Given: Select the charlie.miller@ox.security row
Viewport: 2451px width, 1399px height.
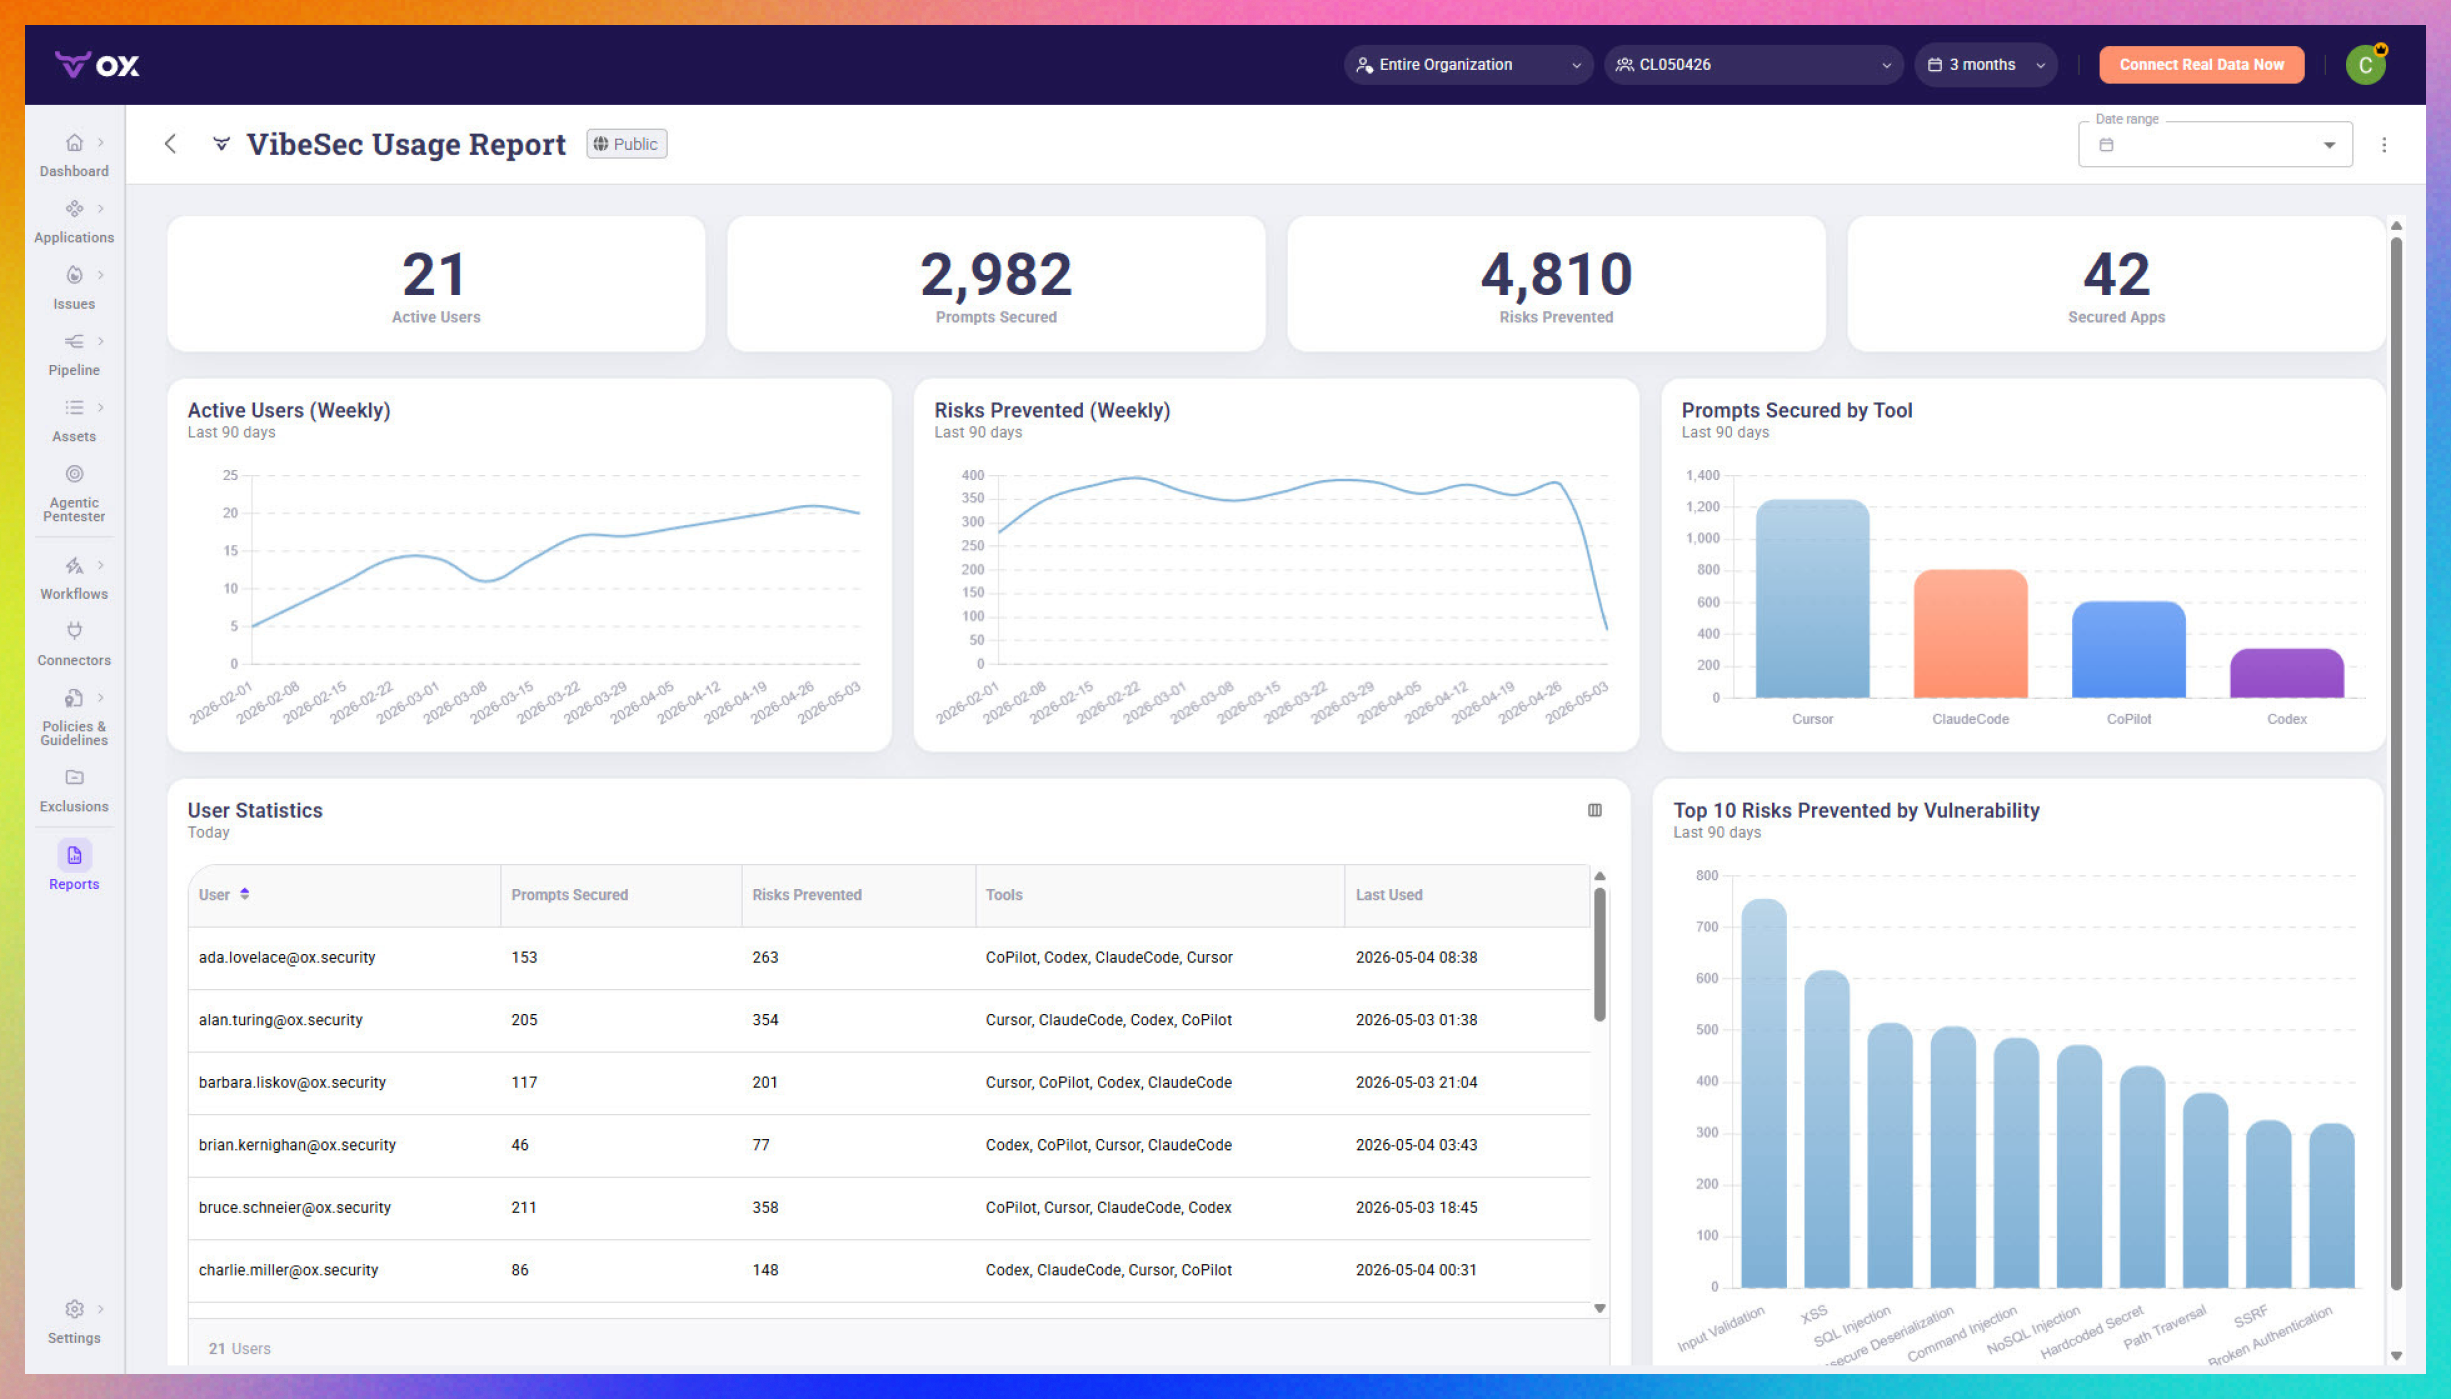Looking at the screenshot, I should (889, 1270).
